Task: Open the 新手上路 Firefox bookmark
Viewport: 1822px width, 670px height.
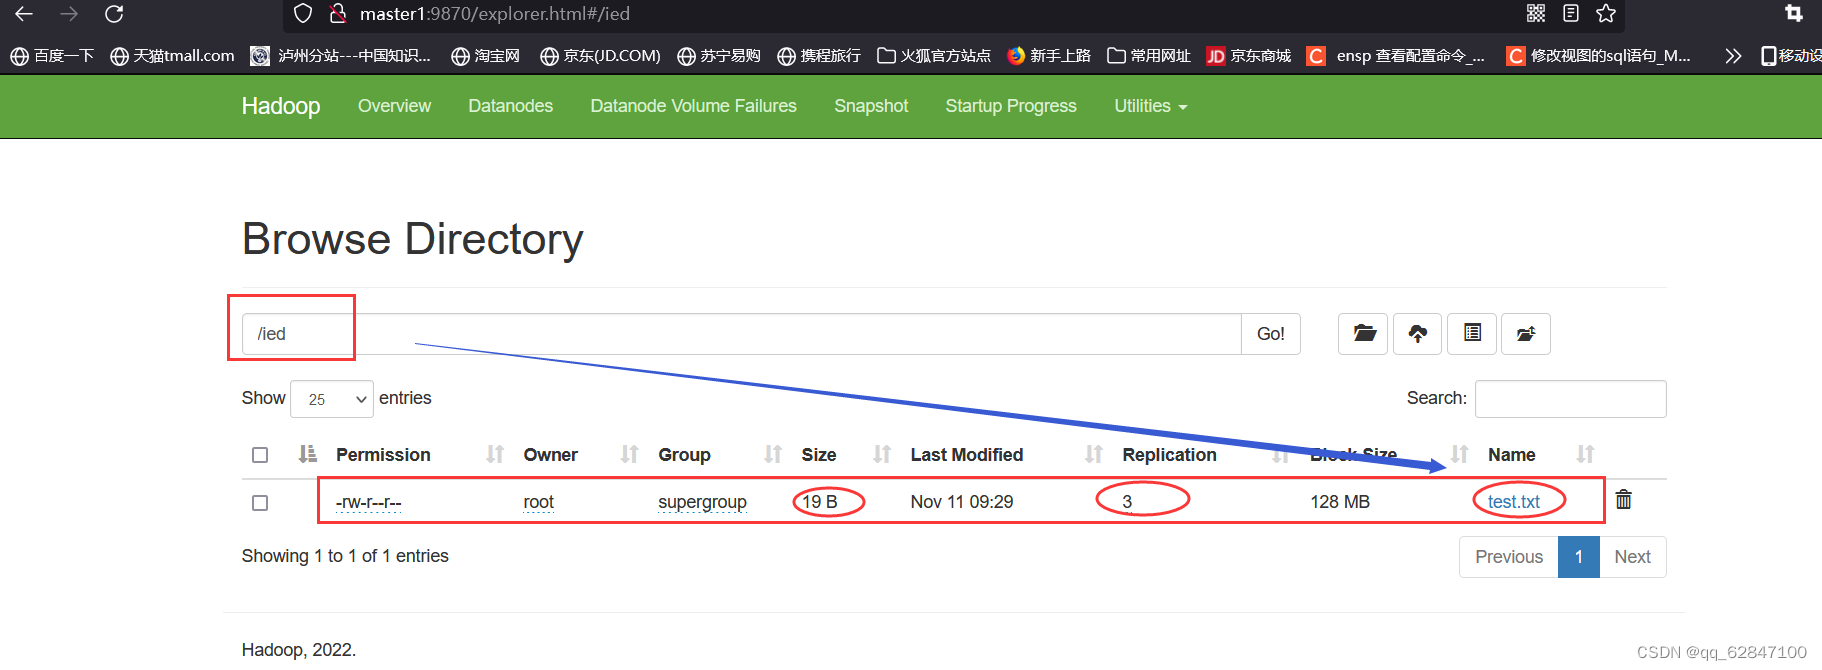Action: 1049,56
